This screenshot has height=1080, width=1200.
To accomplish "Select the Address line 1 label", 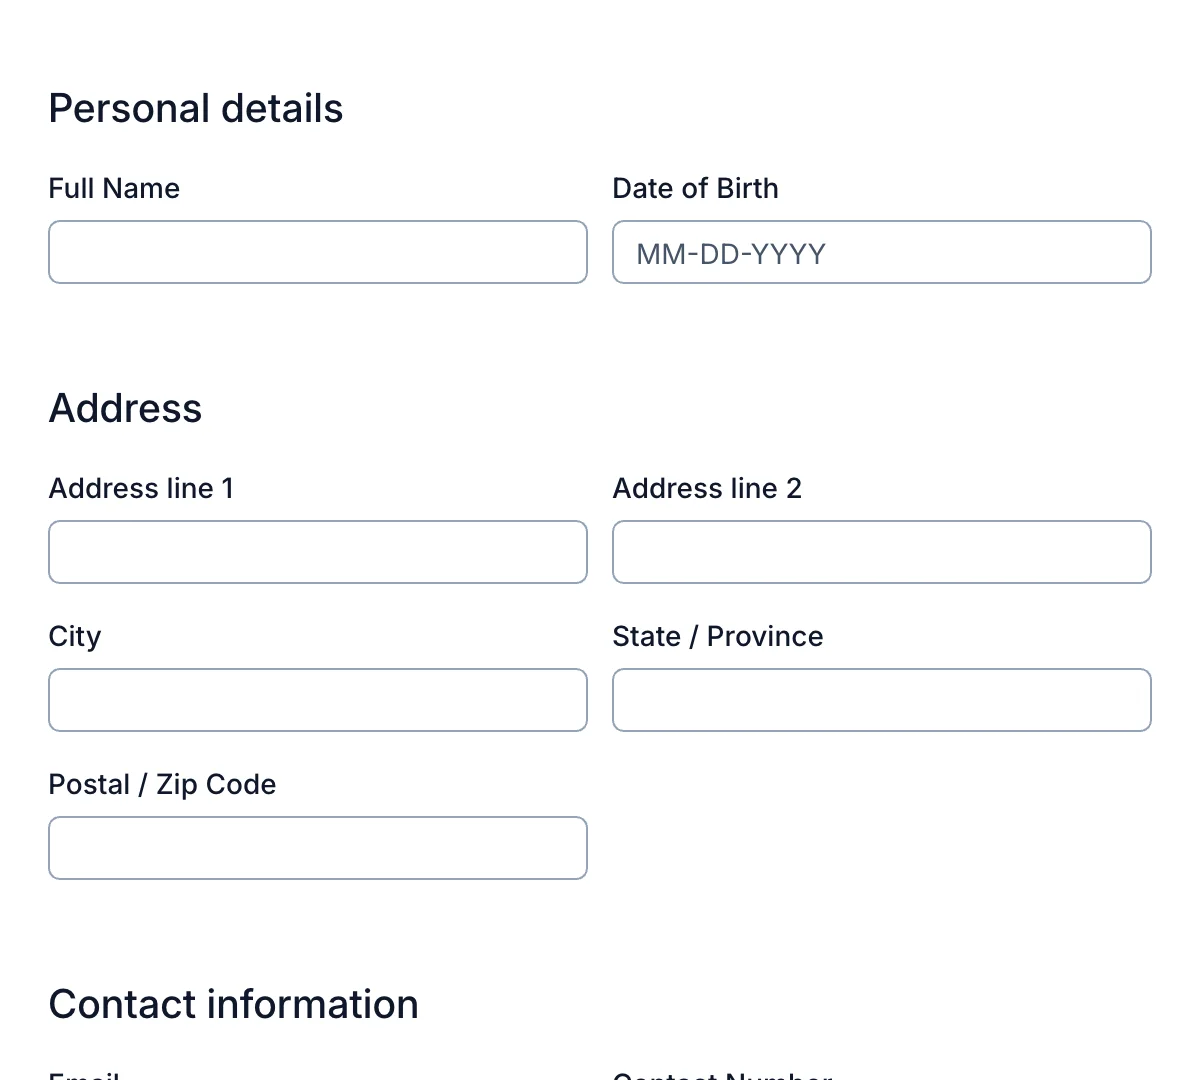I will coord(141,488).
